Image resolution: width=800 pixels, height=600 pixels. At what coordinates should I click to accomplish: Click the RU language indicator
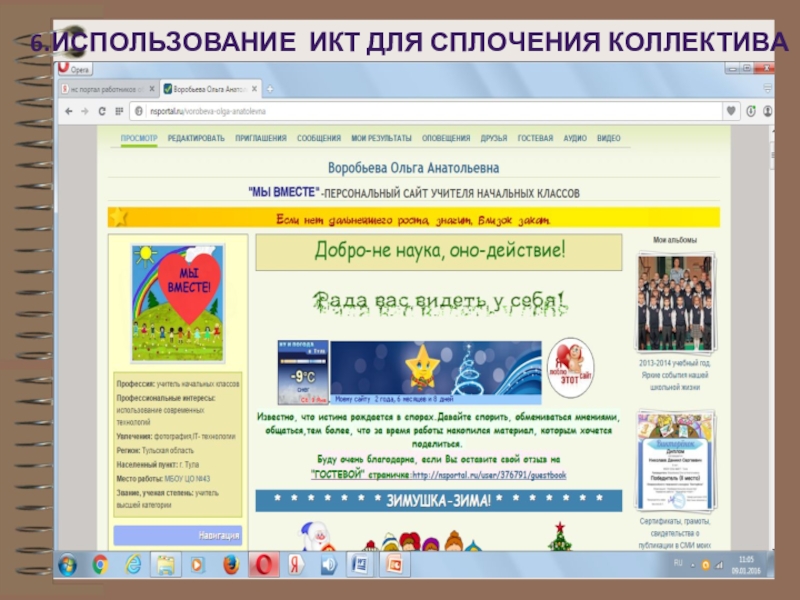click(678, 563)
